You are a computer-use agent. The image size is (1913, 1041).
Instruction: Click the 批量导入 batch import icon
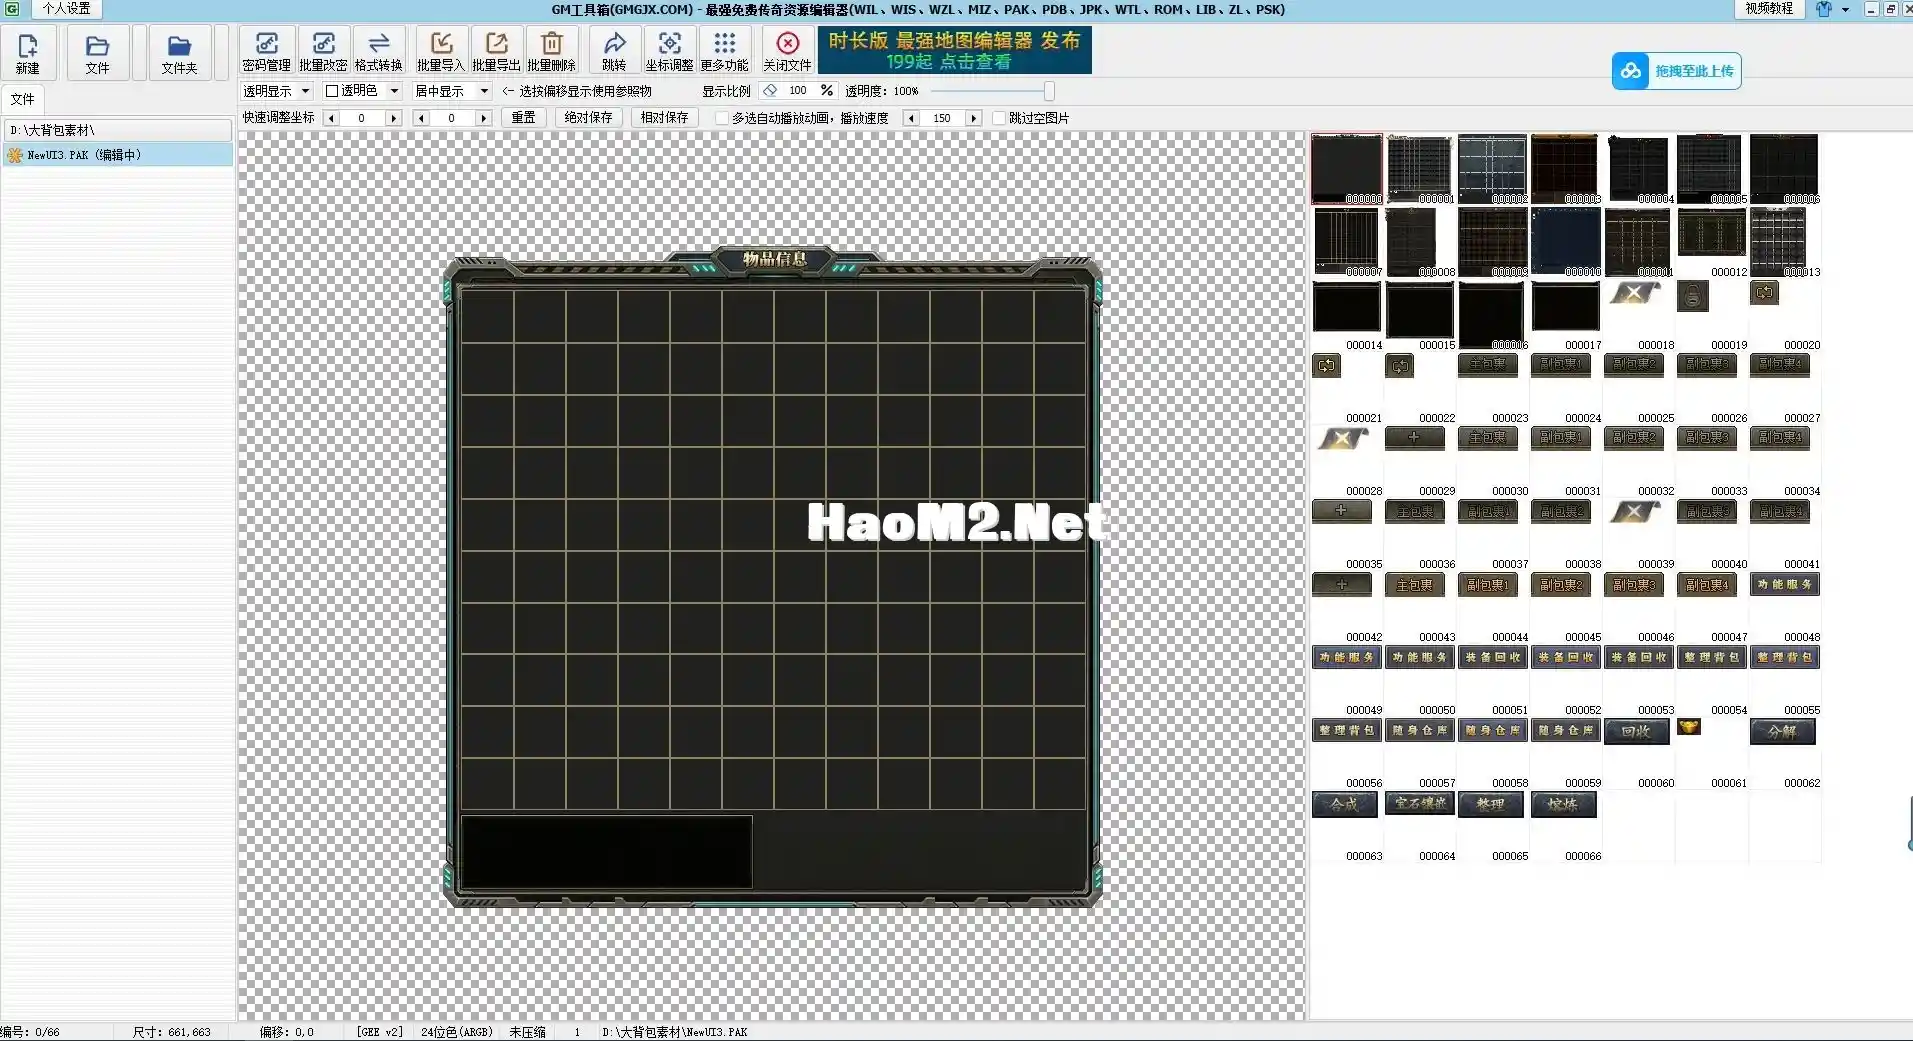[441, 51]
